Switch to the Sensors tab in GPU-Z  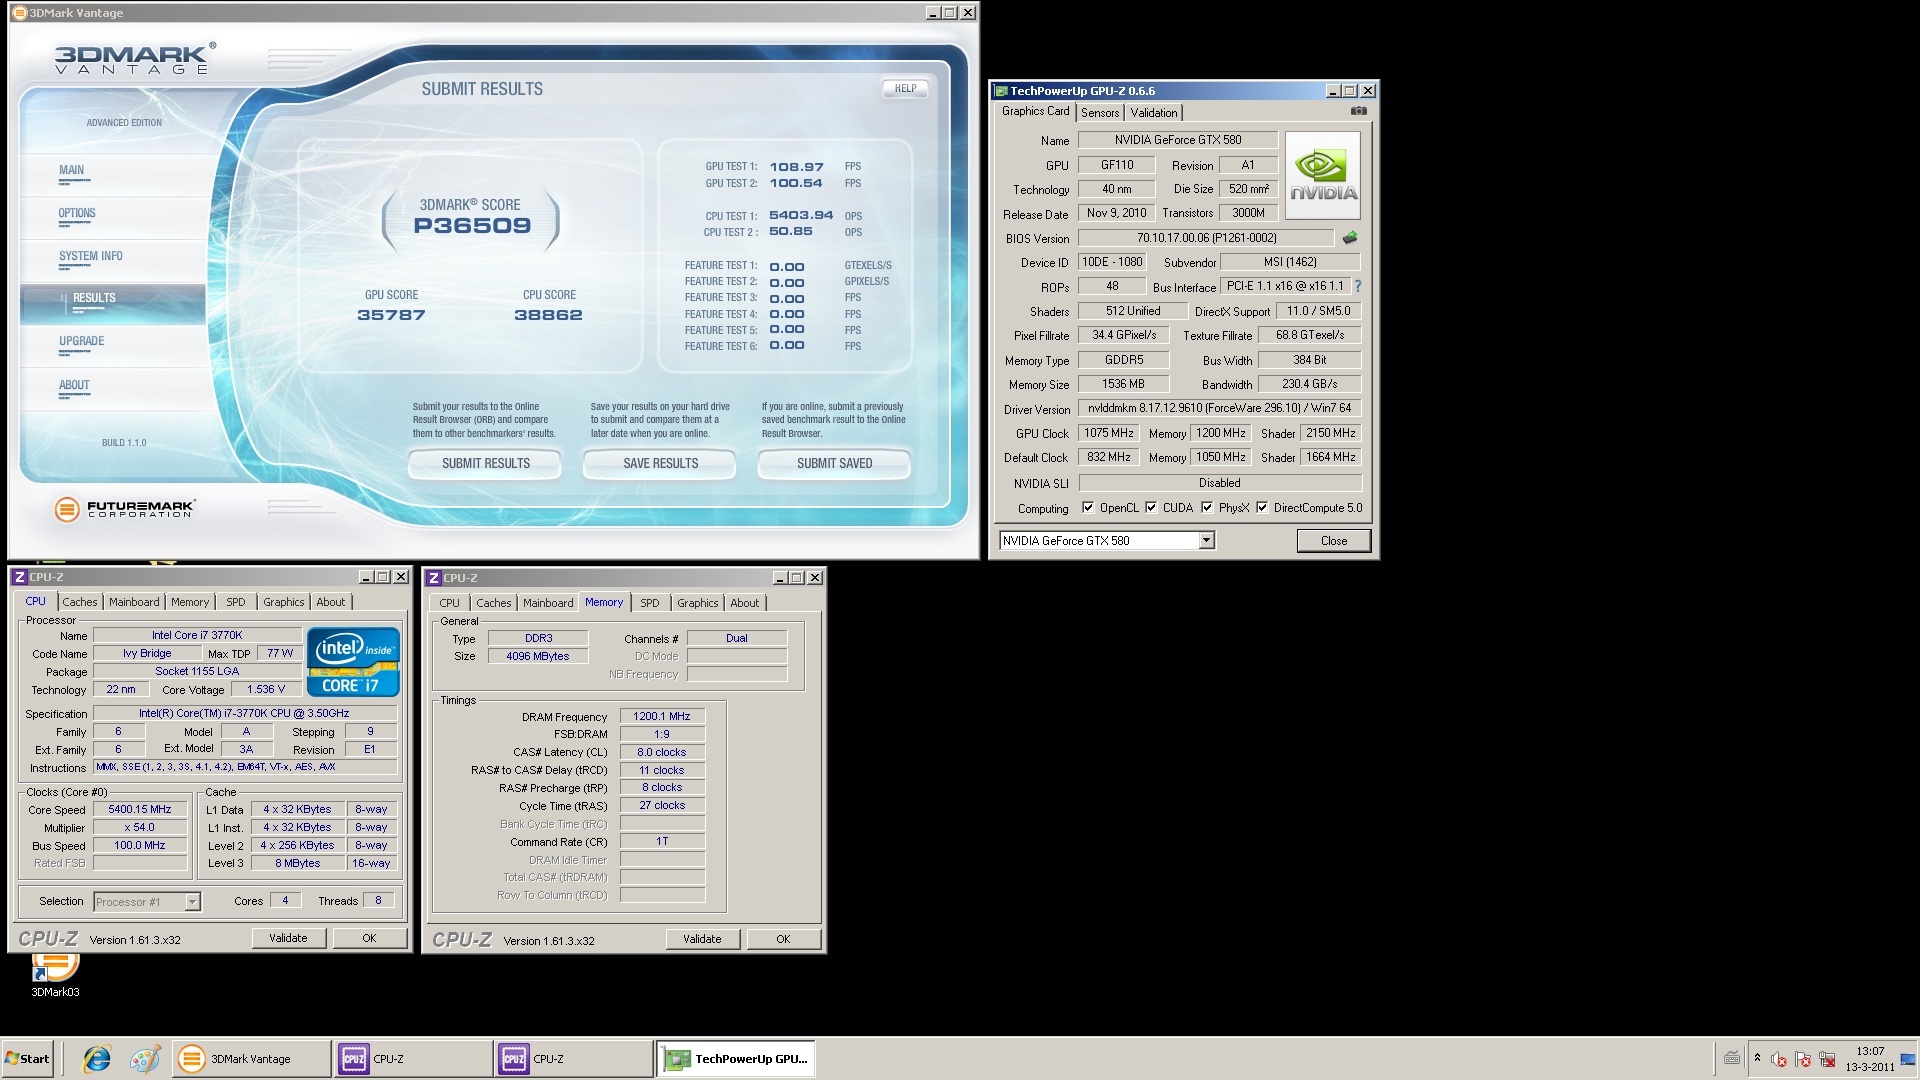click(1100, 113)
